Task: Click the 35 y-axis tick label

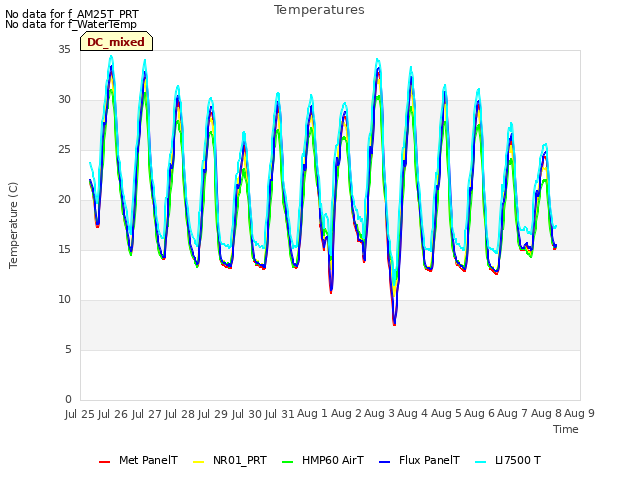Action: point(64,49)
